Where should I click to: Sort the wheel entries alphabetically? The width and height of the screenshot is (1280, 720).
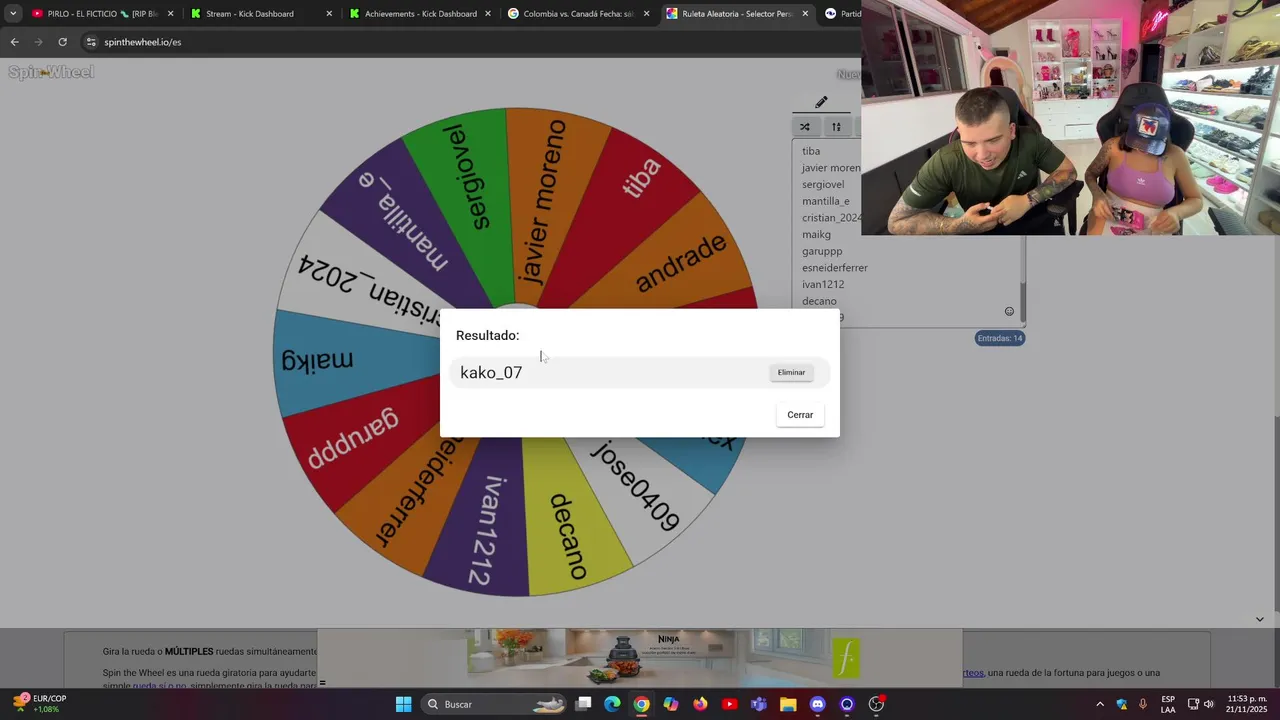(x=836, y=127)
